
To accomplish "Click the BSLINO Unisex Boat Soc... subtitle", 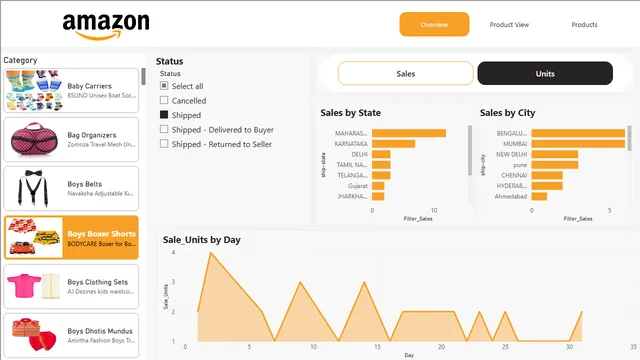I will coord(102,96).
